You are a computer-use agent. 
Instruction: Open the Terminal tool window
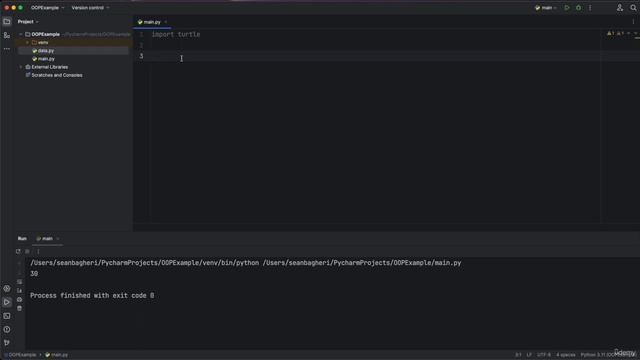click(x=7, y=316)
